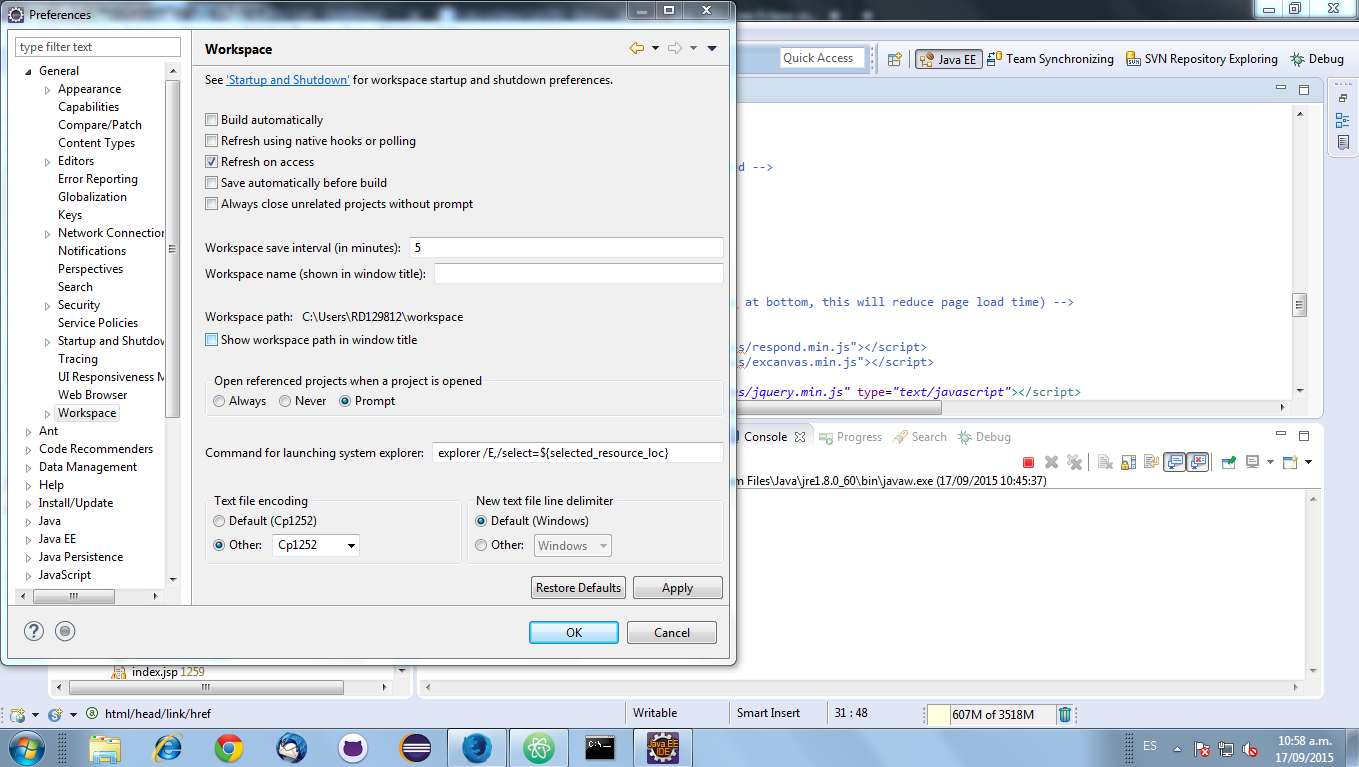Viewport: 1359px width, 767px height.
Task: Click the Remove Launch grey X icon
Action: 1051,462
